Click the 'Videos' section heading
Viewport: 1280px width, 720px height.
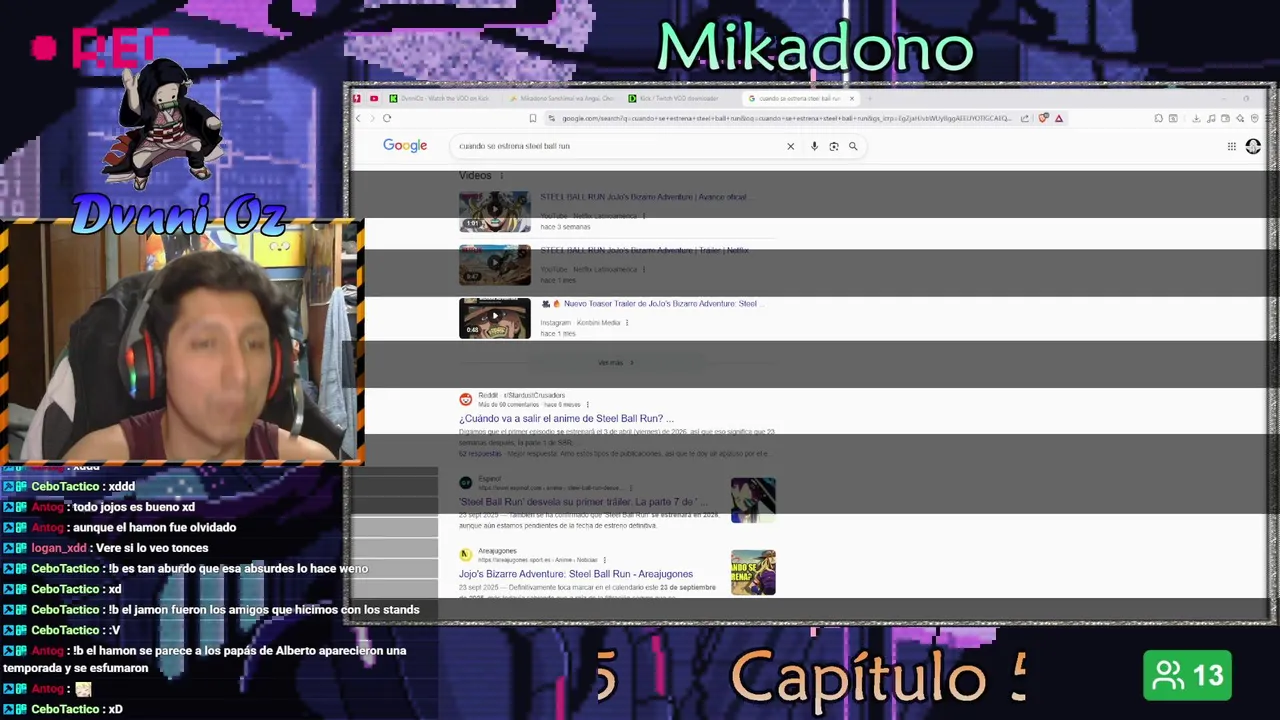pyautogui.click(x=475, y=176)
